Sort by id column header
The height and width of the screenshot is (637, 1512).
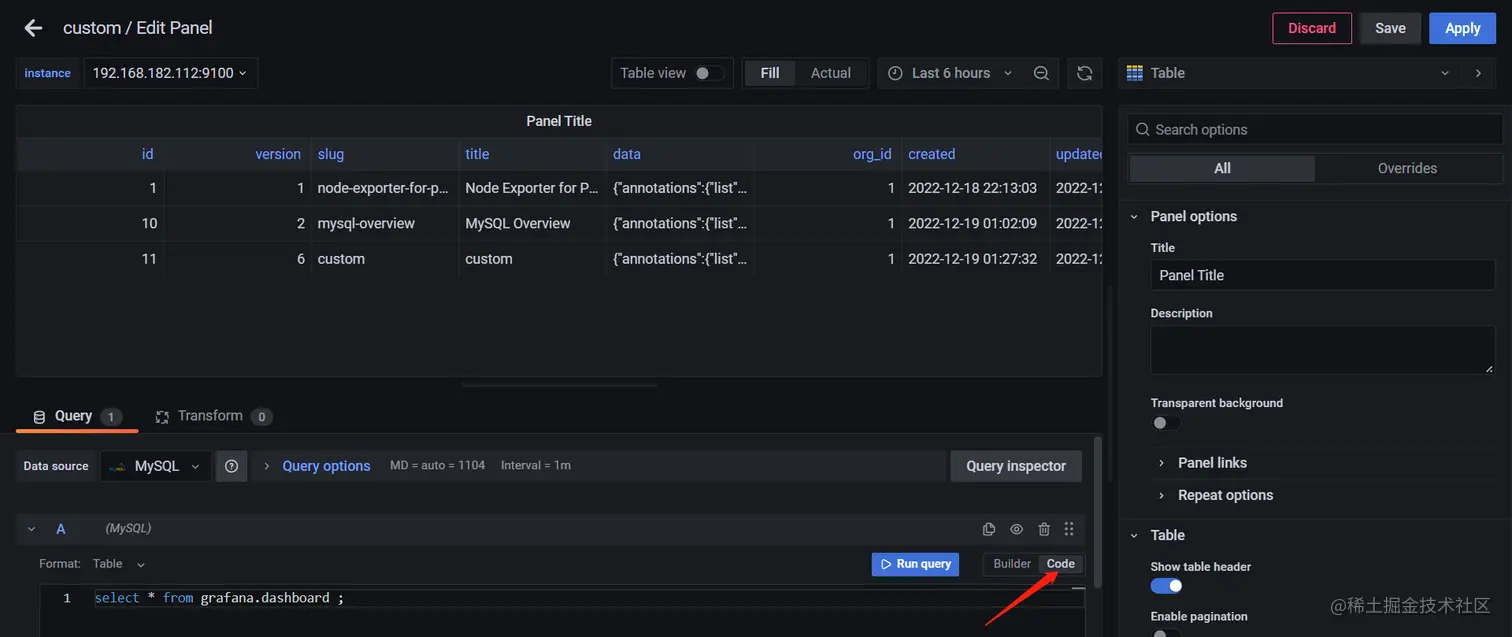click(x=147, y=154)
